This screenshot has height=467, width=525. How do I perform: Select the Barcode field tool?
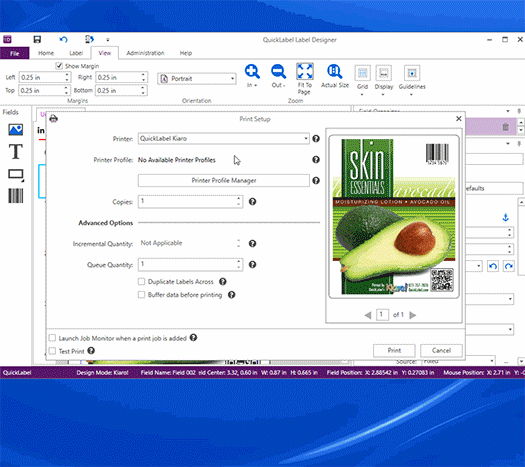[16, 196]
